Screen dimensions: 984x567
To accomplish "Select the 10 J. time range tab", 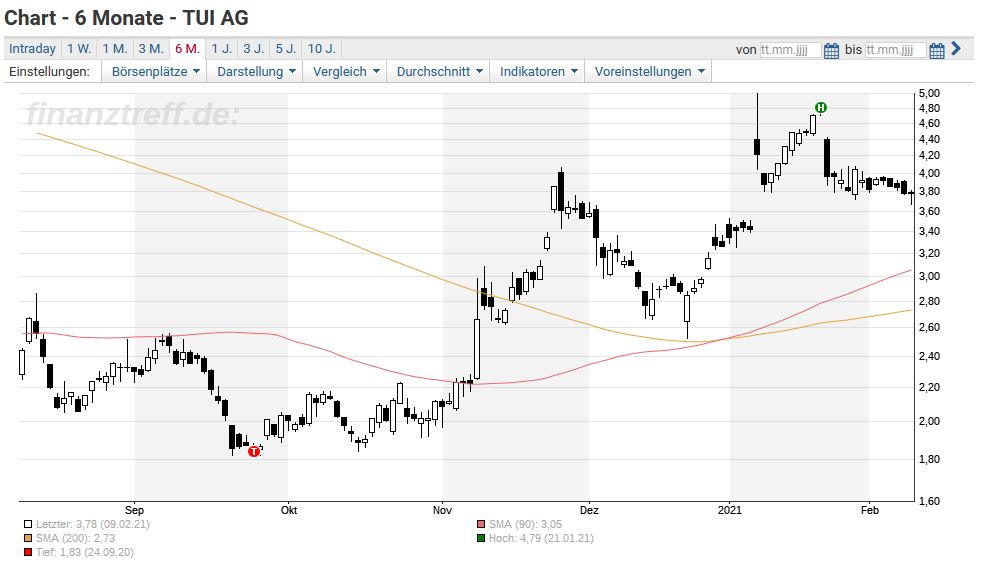I will tap(321, 49).
